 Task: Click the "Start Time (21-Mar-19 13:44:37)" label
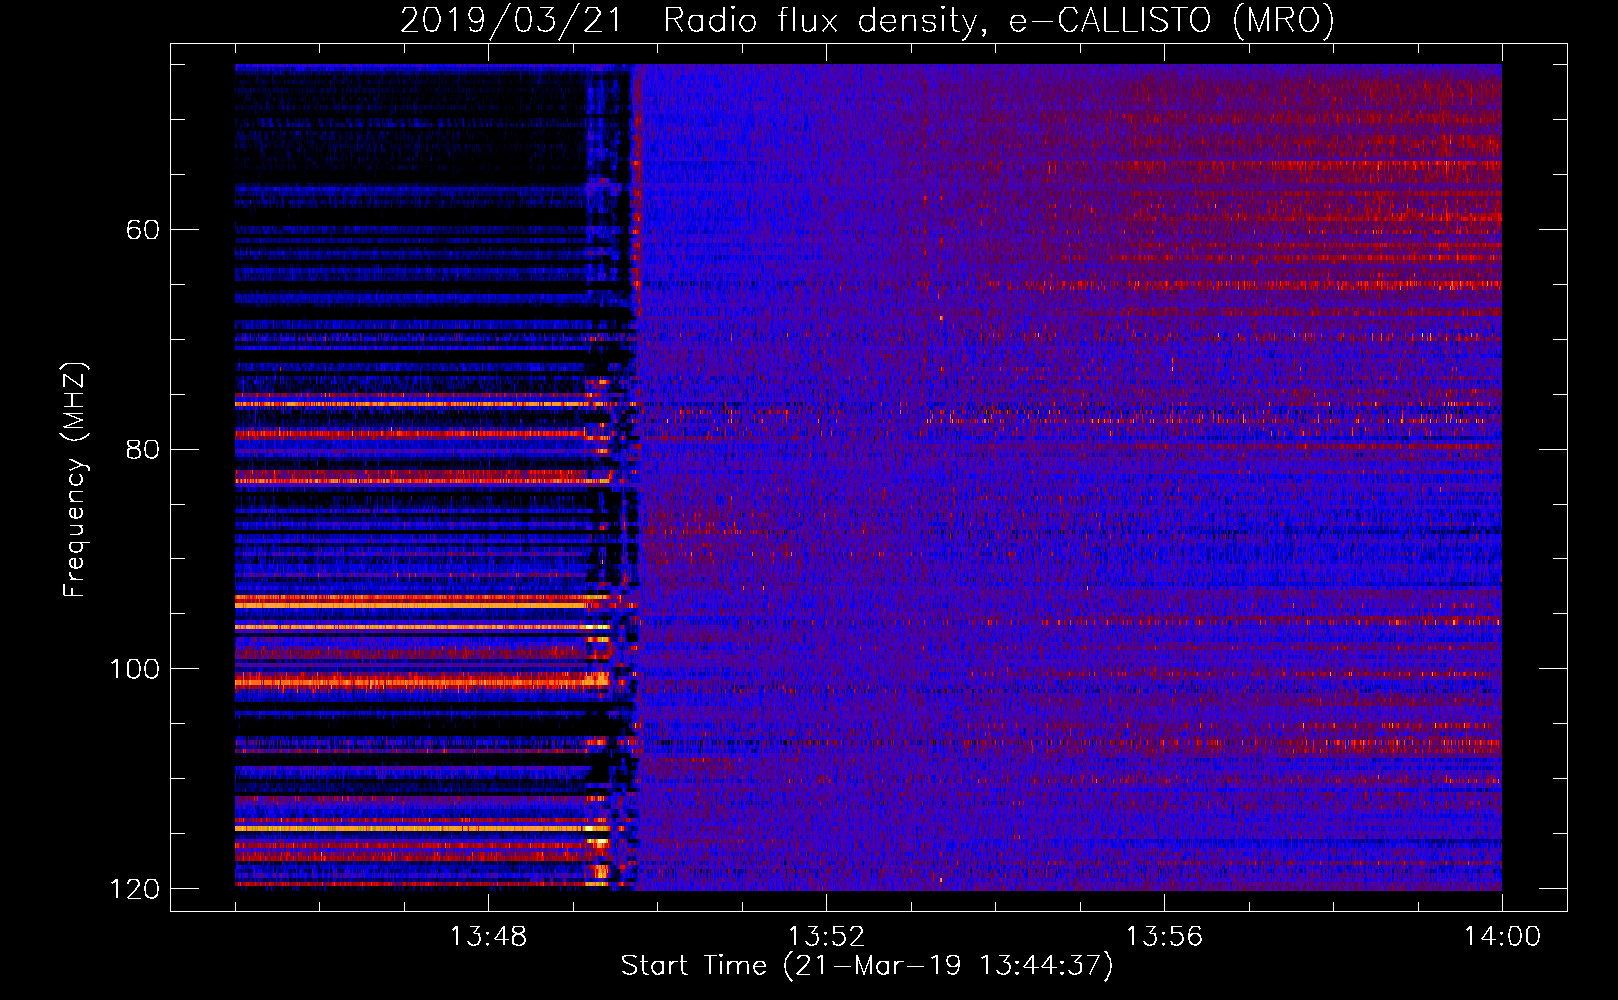867,966
